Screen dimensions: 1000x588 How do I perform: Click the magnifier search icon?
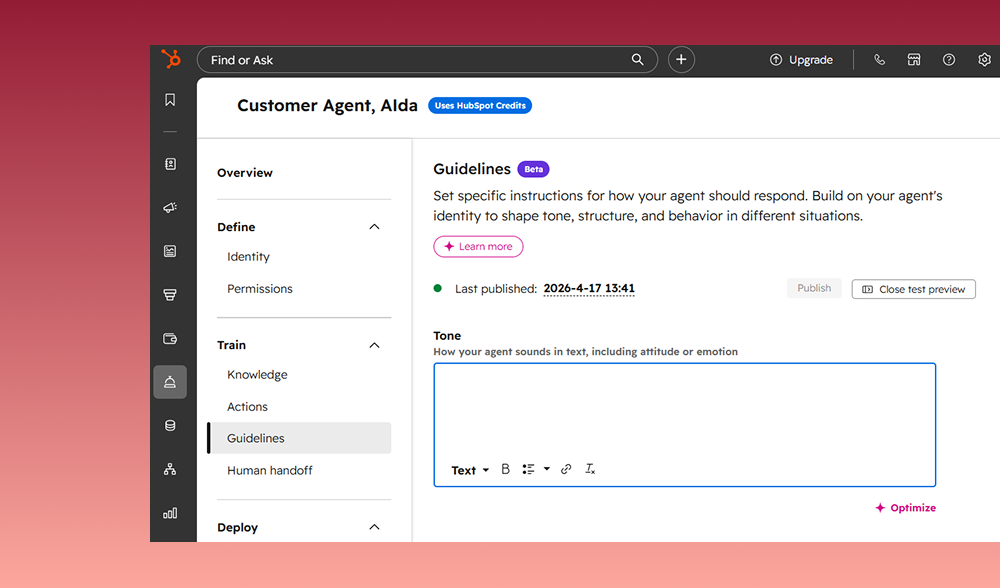[x=637, y=59]
